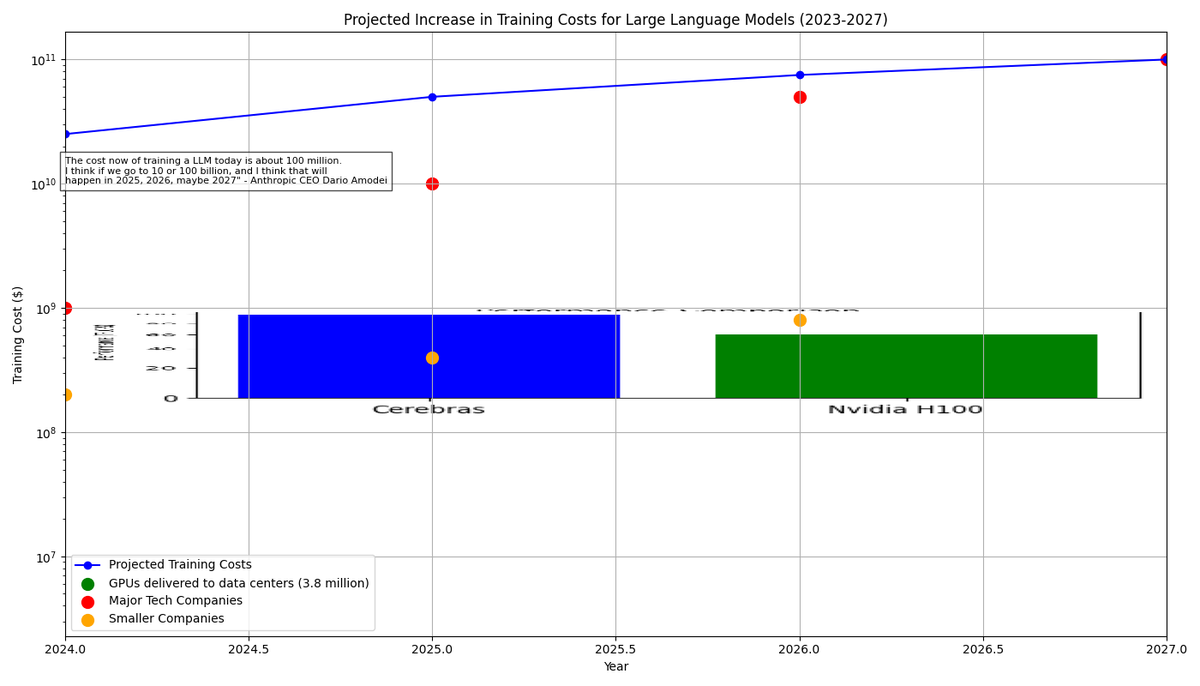Click the 10^7 y-axis tick label
1200x686 pixels.
tap(46, 557)
